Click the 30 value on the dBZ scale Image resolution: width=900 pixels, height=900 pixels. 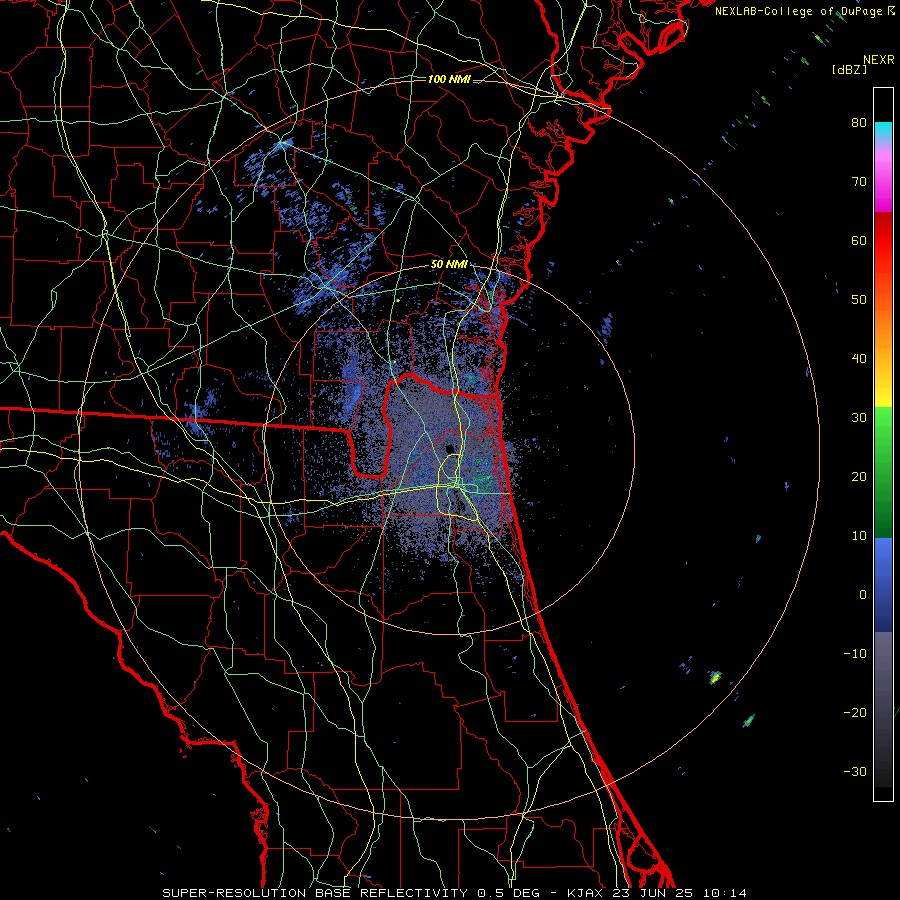859,417
